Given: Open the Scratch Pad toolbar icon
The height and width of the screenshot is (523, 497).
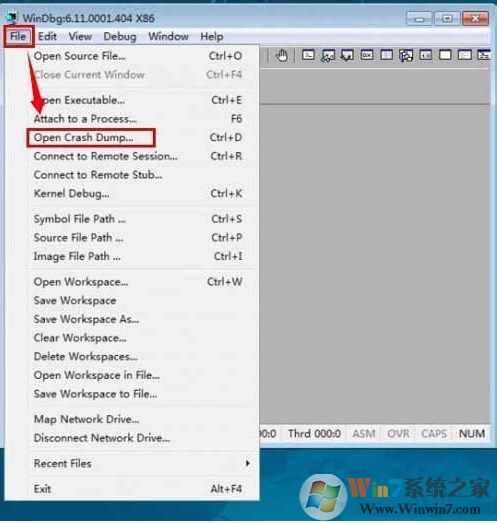Looking at the screenshot, I should [x=445, y=55].
